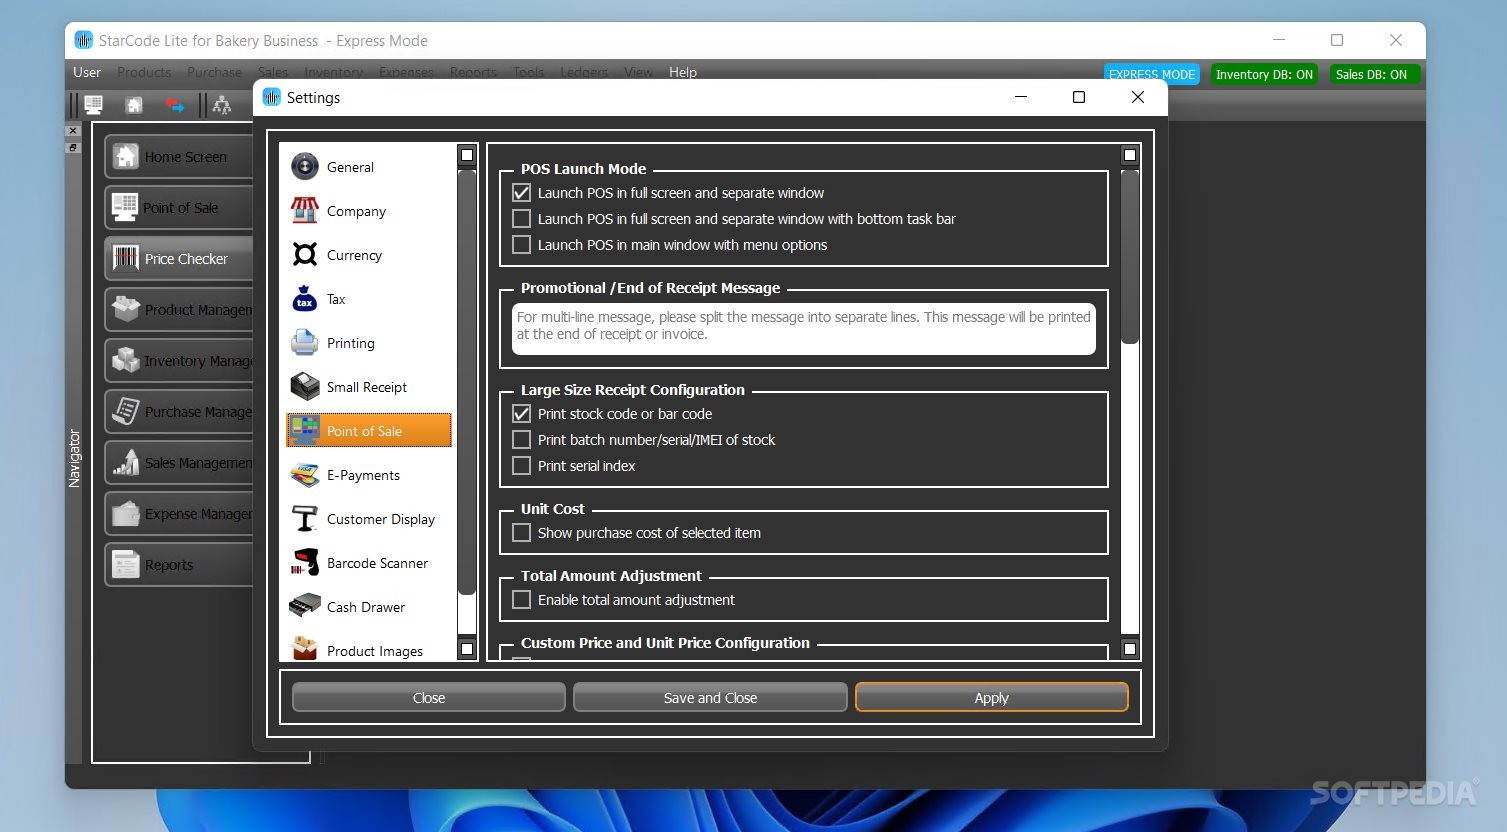Click the vertical Navigator panel label
Viewport: 1507px width, 832px height.
[74, 458]
